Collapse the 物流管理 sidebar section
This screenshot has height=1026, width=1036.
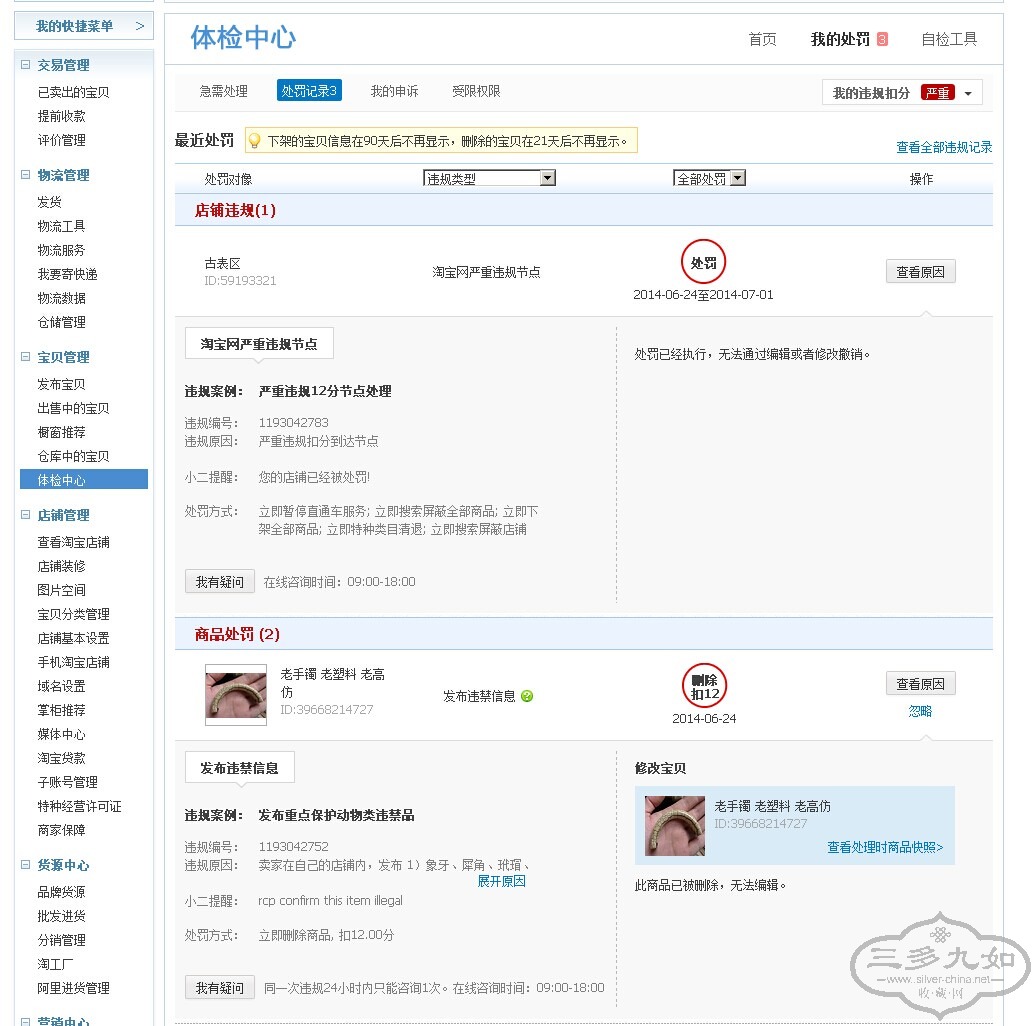(x=26, y=175)
